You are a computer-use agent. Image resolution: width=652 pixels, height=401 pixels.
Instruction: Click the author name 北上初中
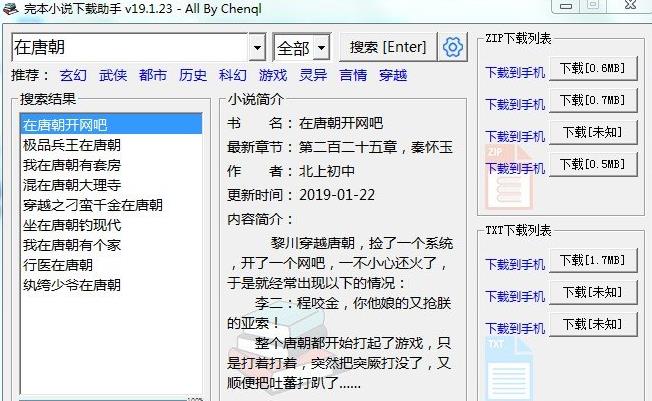(327, 171)
